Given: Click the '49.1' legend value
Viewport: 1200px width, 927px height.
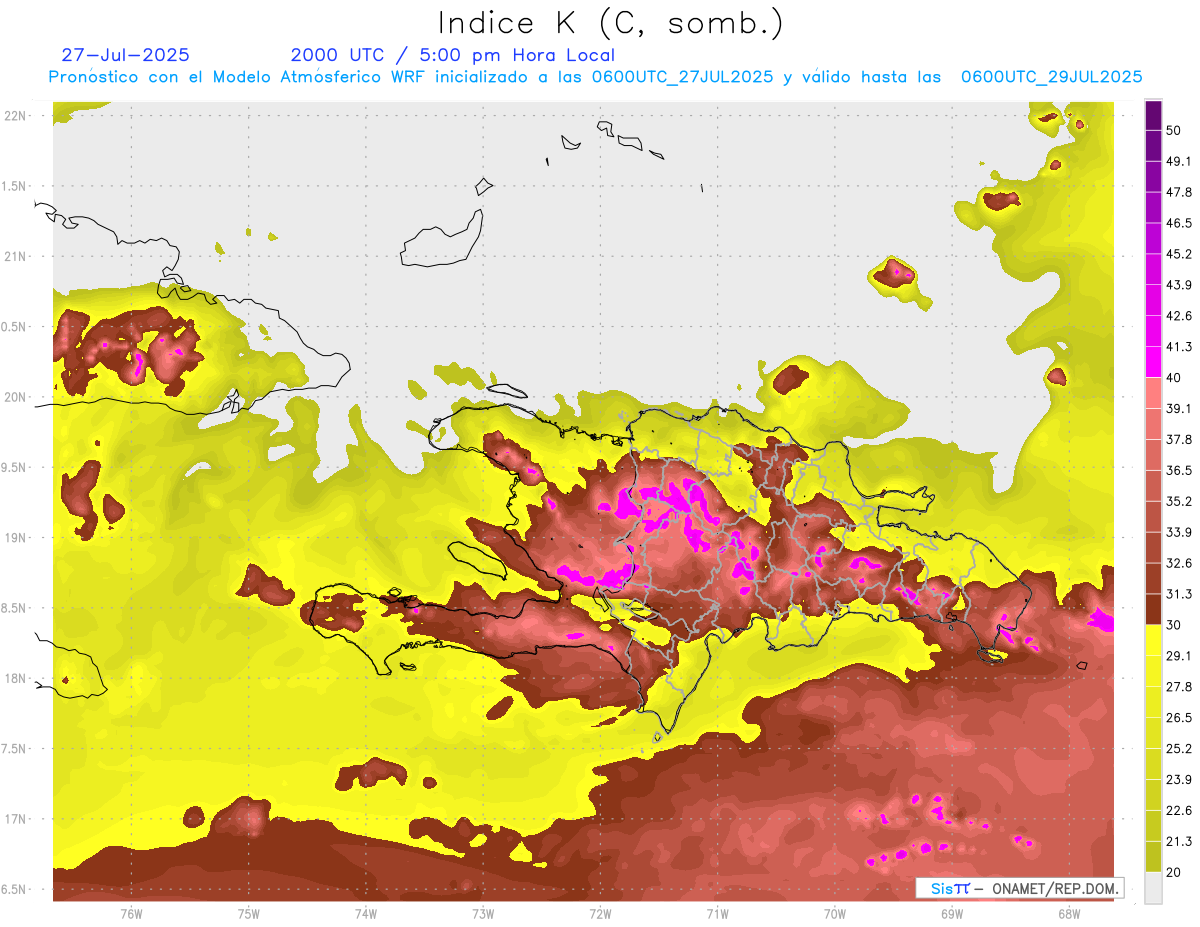Looking at the screenshot, I should click(1179, 162).
